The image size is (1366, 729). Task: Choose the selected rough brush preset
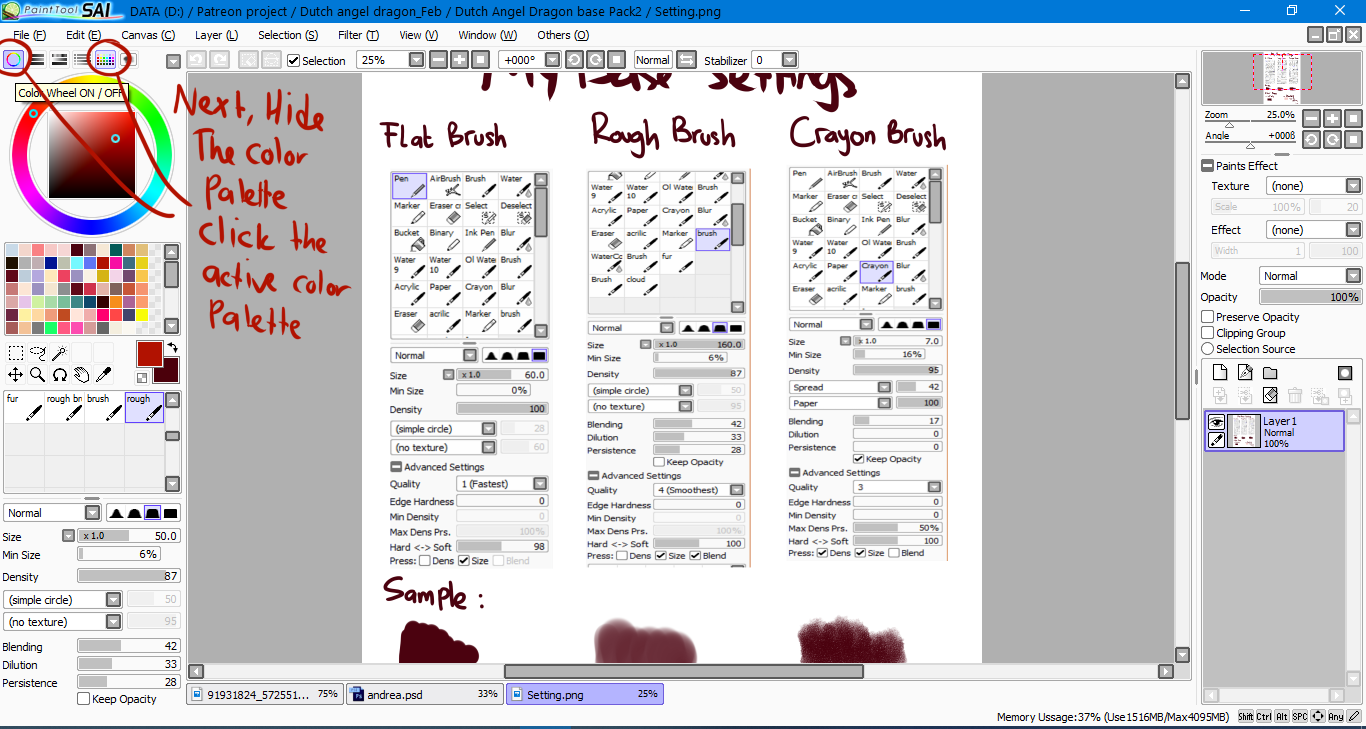tap(144, 407)
